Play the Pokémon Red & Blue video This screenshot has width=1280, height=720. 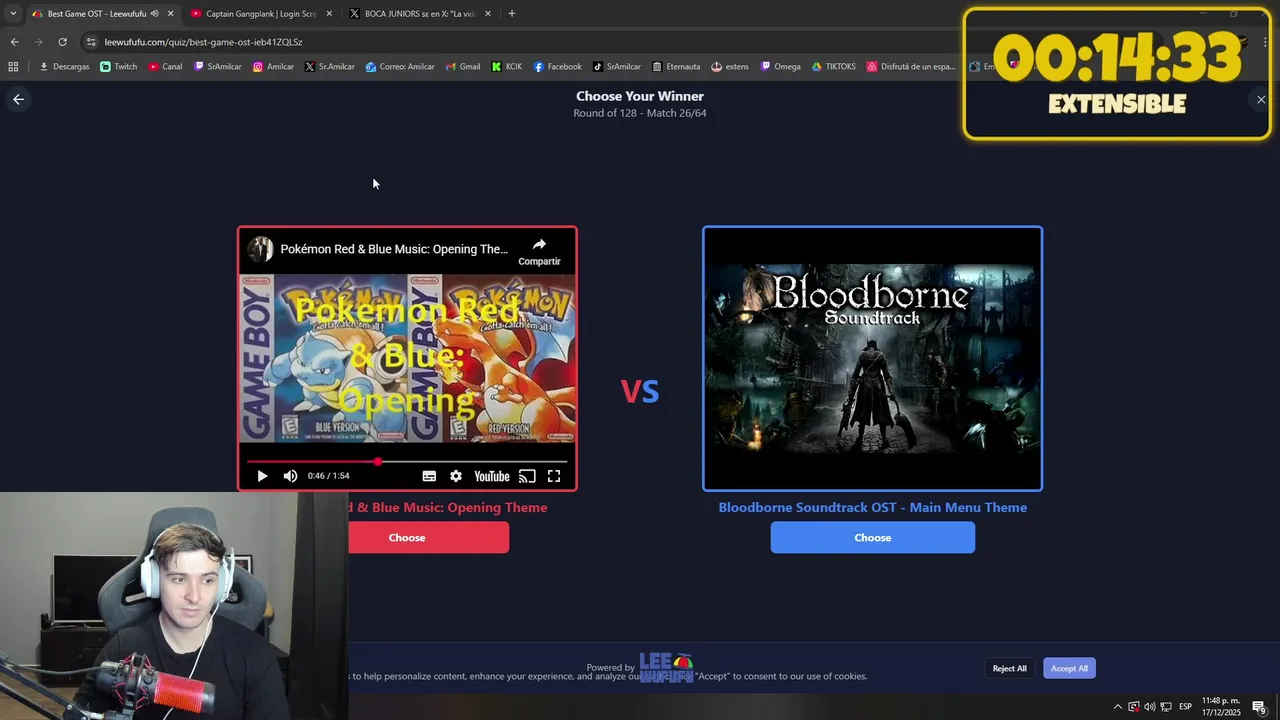262,476
